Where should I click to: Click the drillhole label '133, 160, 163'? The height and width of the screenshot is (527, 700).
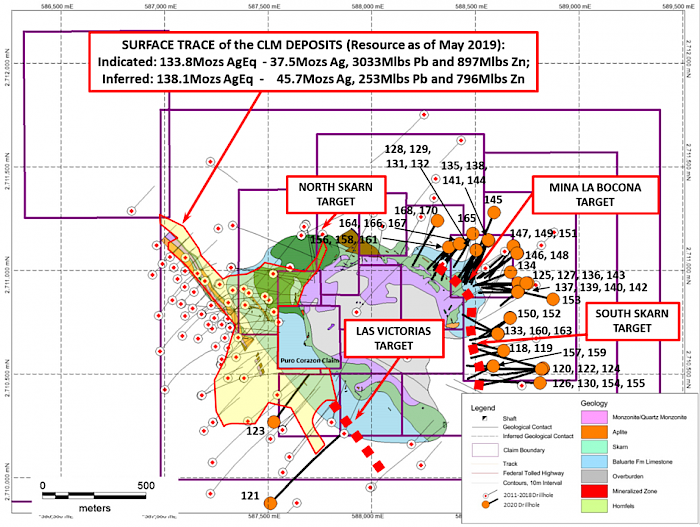point(538,331)
